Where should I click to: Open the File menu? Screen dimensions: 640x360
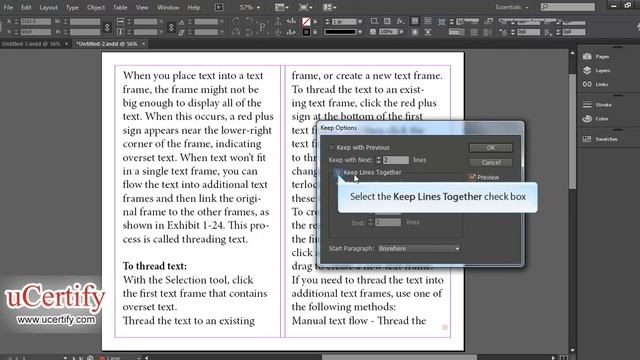8,7
